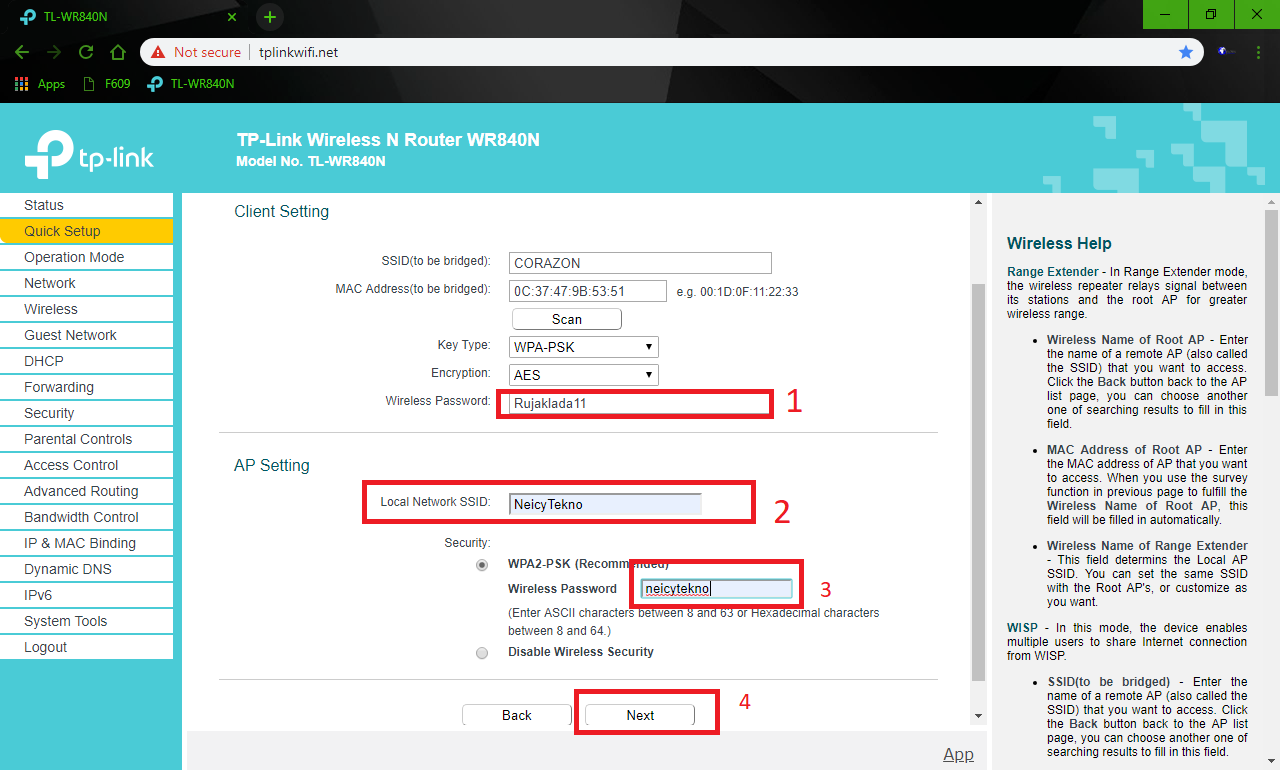This screenshot has width=1280, height=770.
Task: Open the Advanced Routing menu item
Action: tap(86, 491)
